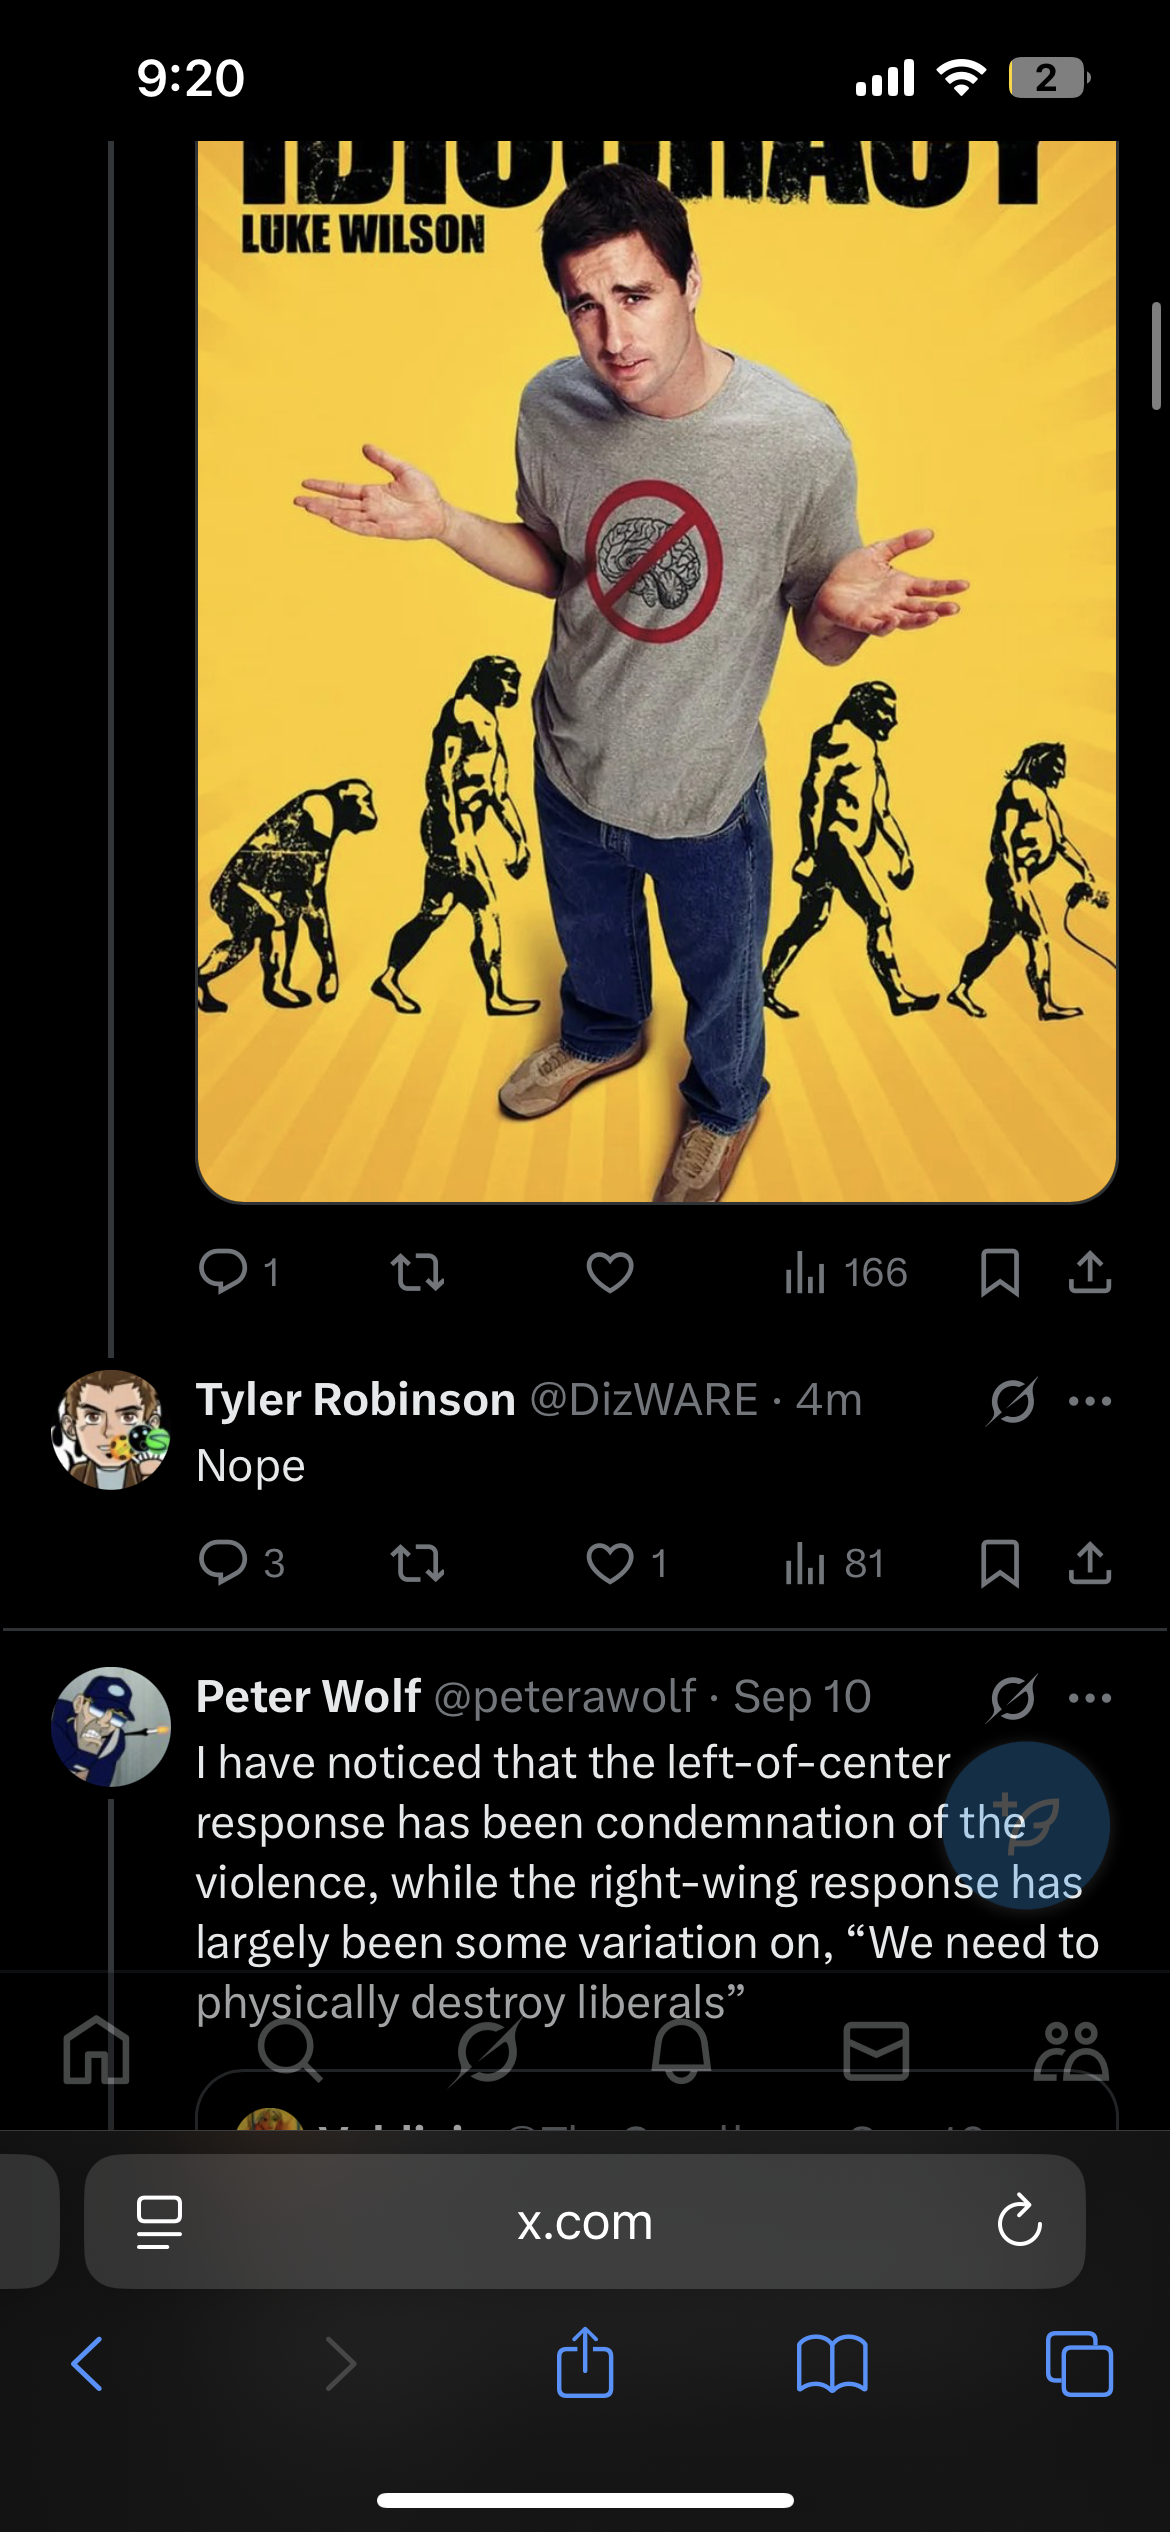Tap Grok icon on Peter Wolf's post
This screenshot has width=1170, height=2532.
1012,1698
